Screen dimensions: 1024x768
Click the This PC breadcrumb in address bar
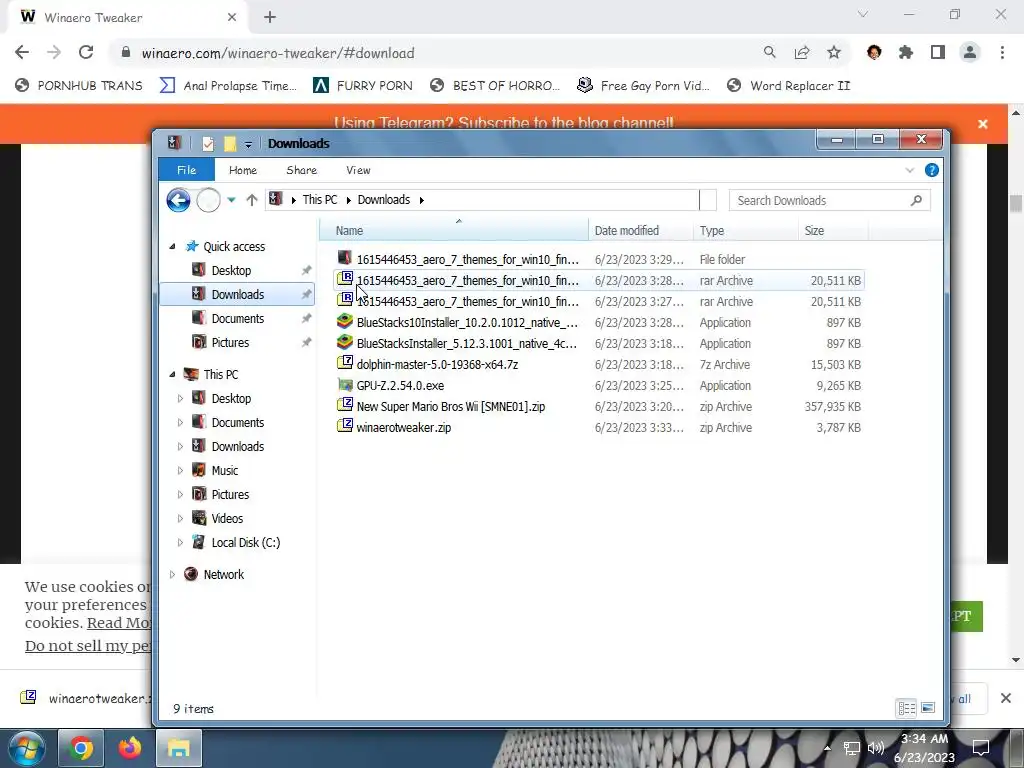click(x=320, y=200)
